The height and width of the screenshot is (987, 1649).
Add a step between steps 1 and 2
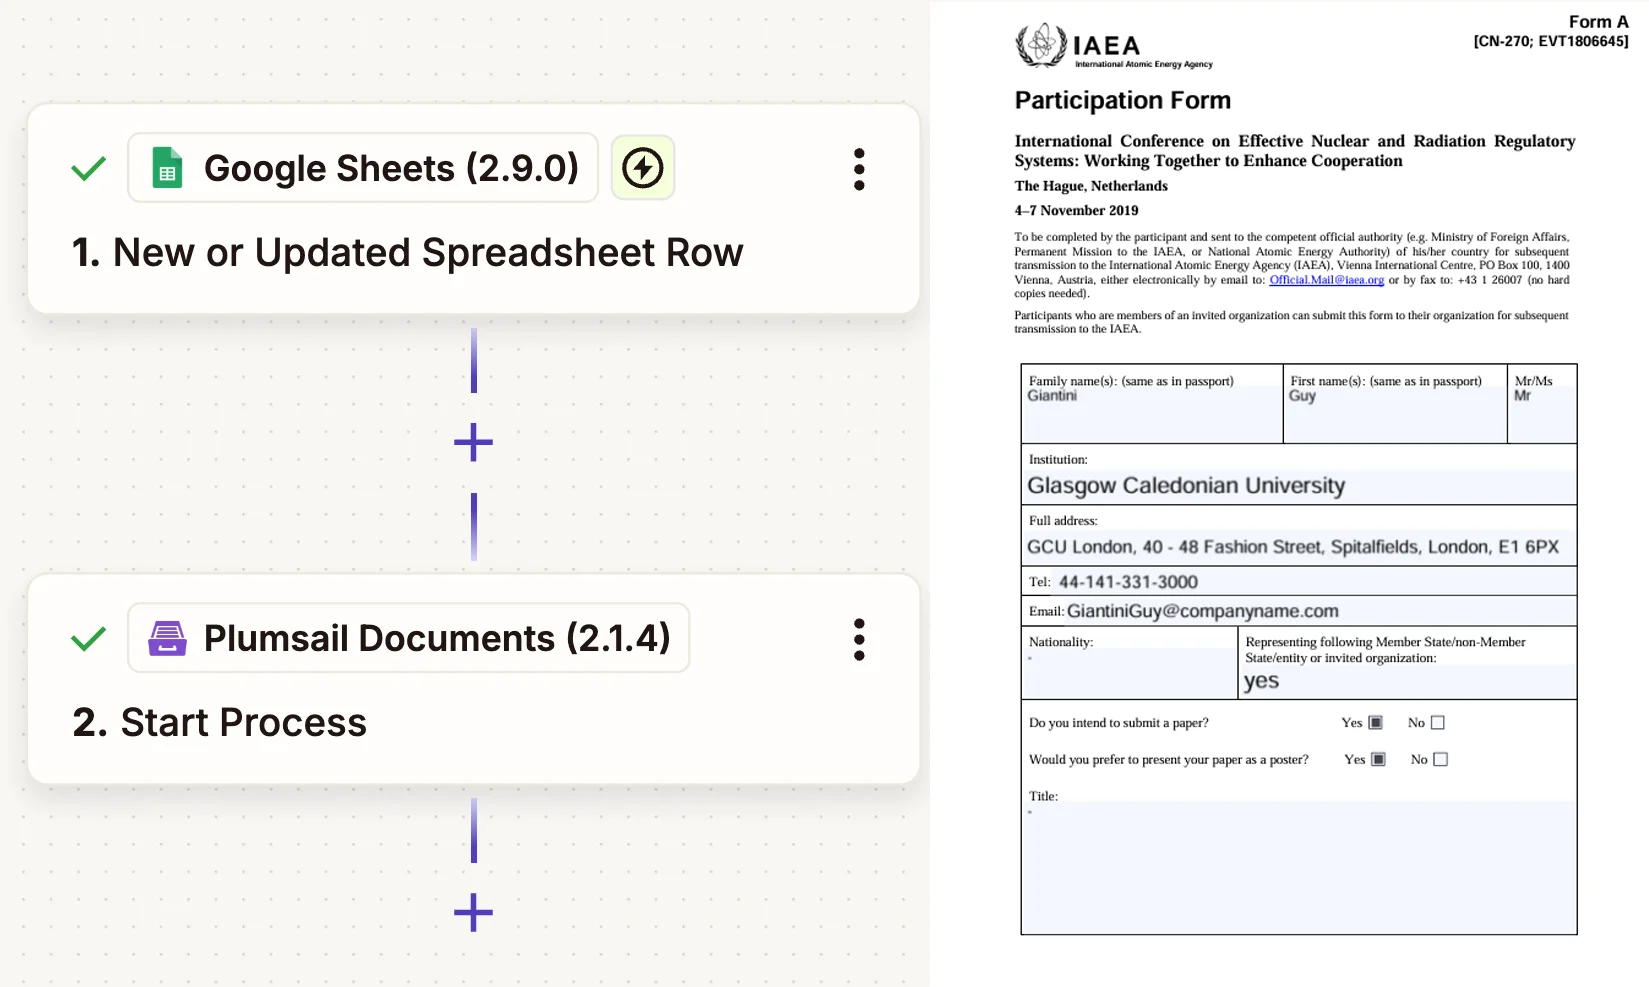[473, 442]
